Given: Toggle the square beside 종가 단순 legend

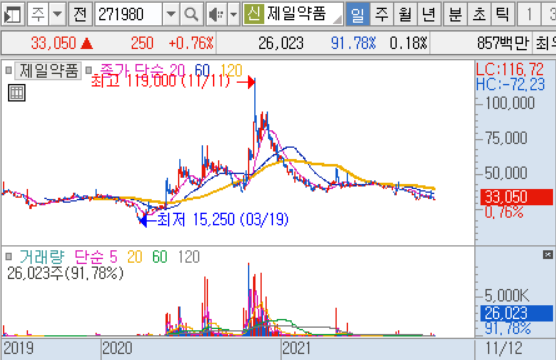Looking at the screenshot, I should click(89, 70).
